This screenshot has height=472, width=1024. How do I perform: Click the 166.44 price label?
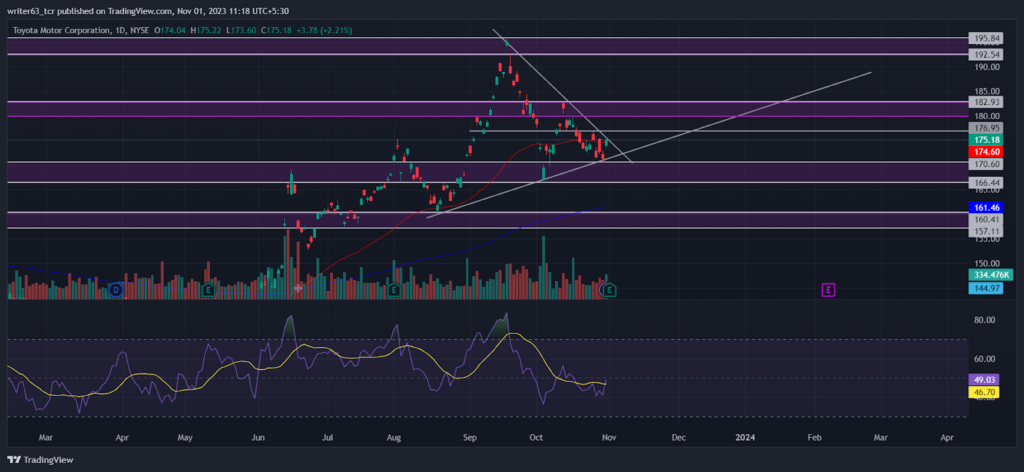986,184
